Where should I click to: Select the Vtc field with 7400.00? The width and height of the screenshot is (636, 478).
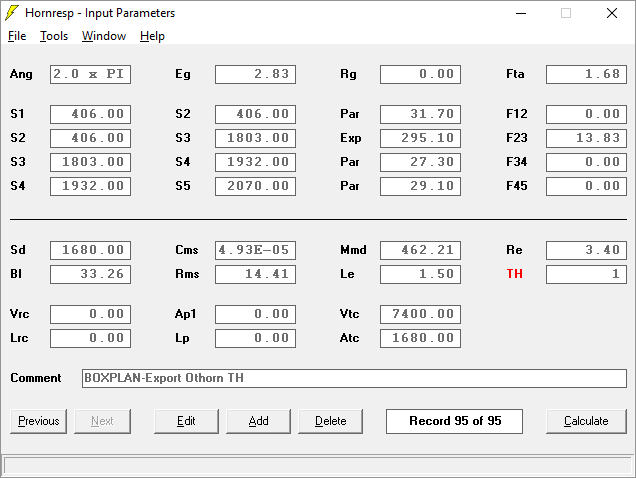(421, 314)
